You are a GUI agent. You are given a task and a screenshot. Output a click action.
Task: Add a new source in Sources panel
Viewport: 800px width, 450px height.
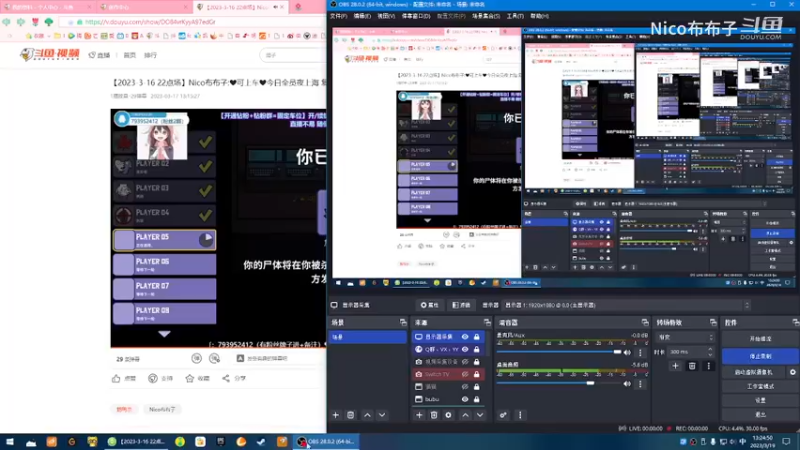point(419,415)
